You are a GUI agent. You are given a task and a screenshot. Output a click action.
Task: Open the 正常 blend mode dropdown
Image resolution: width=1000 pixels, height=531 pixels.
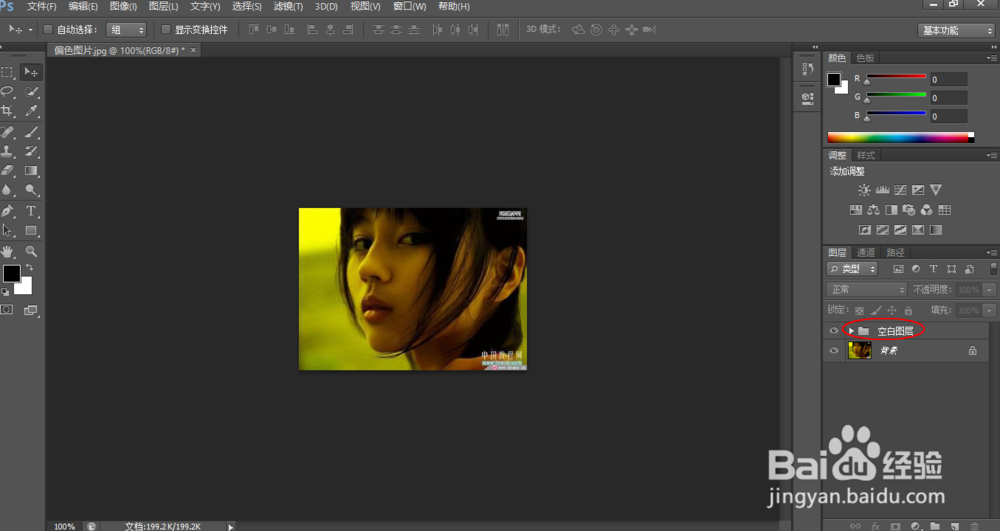pos(867,289)
